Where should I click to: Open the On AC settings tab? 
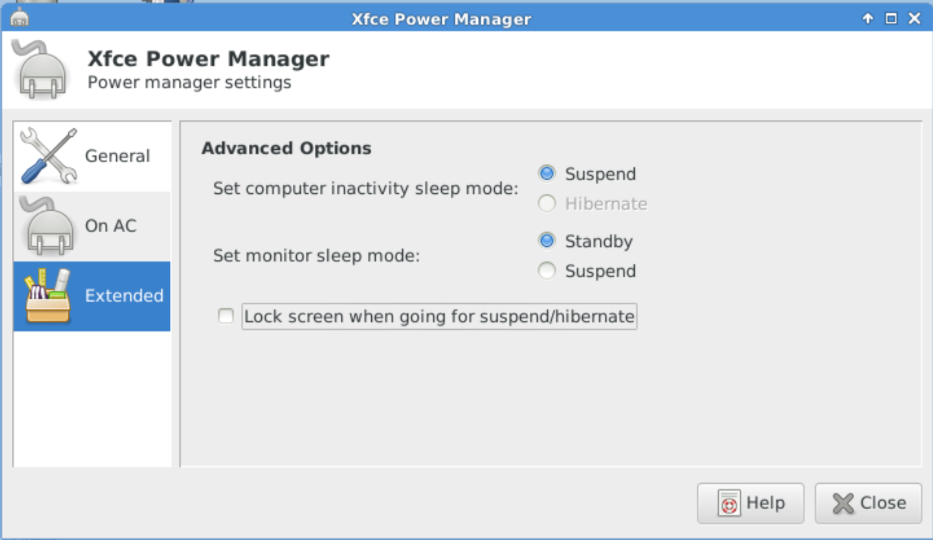[110, 226]
